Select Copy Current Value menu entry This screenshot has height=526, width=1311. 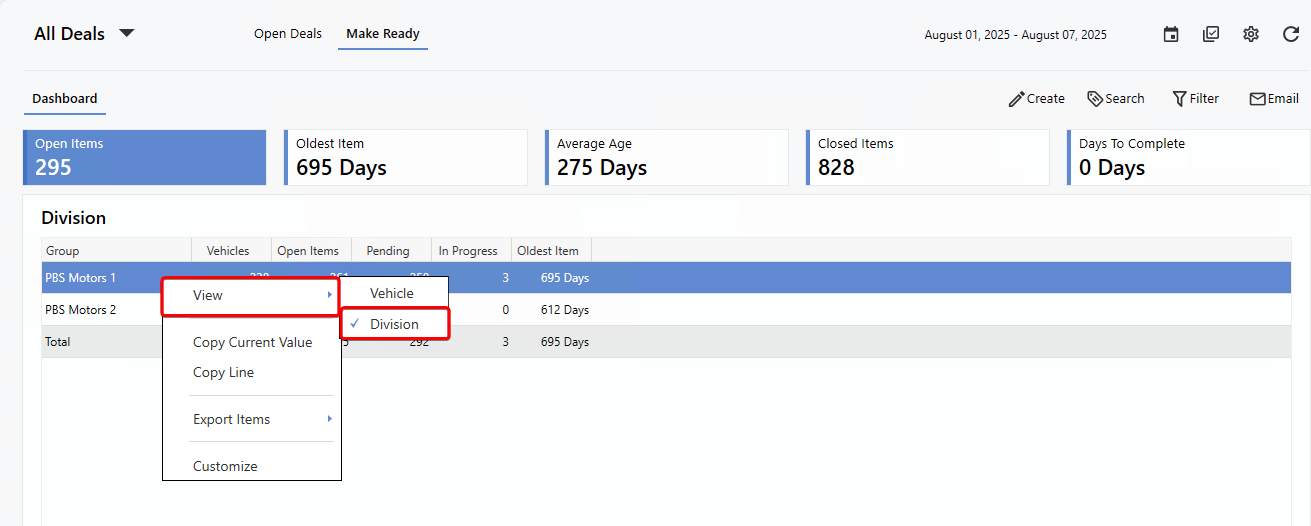pos(252,342)
